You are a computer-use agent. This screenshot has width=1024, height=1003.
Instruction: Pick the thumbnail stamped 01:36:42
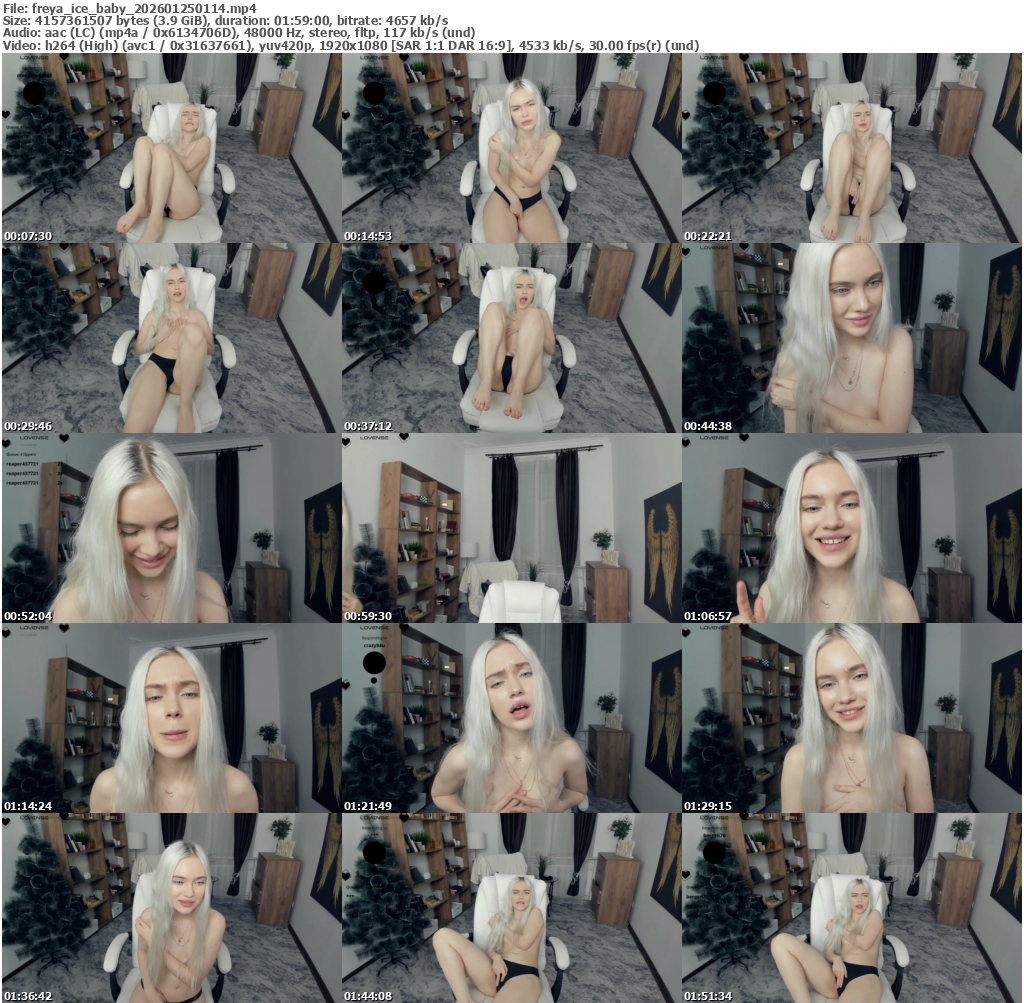pos(171,908)
